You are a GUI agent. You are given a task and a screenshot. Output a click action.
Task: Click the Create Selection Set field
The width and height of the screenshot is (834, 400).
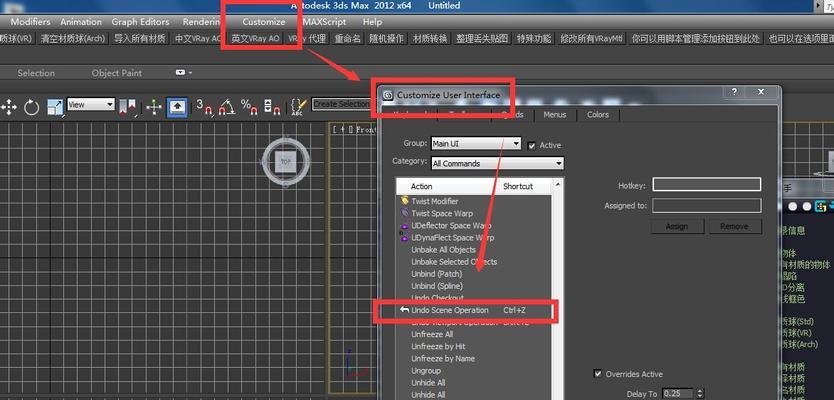pos(341,104)
